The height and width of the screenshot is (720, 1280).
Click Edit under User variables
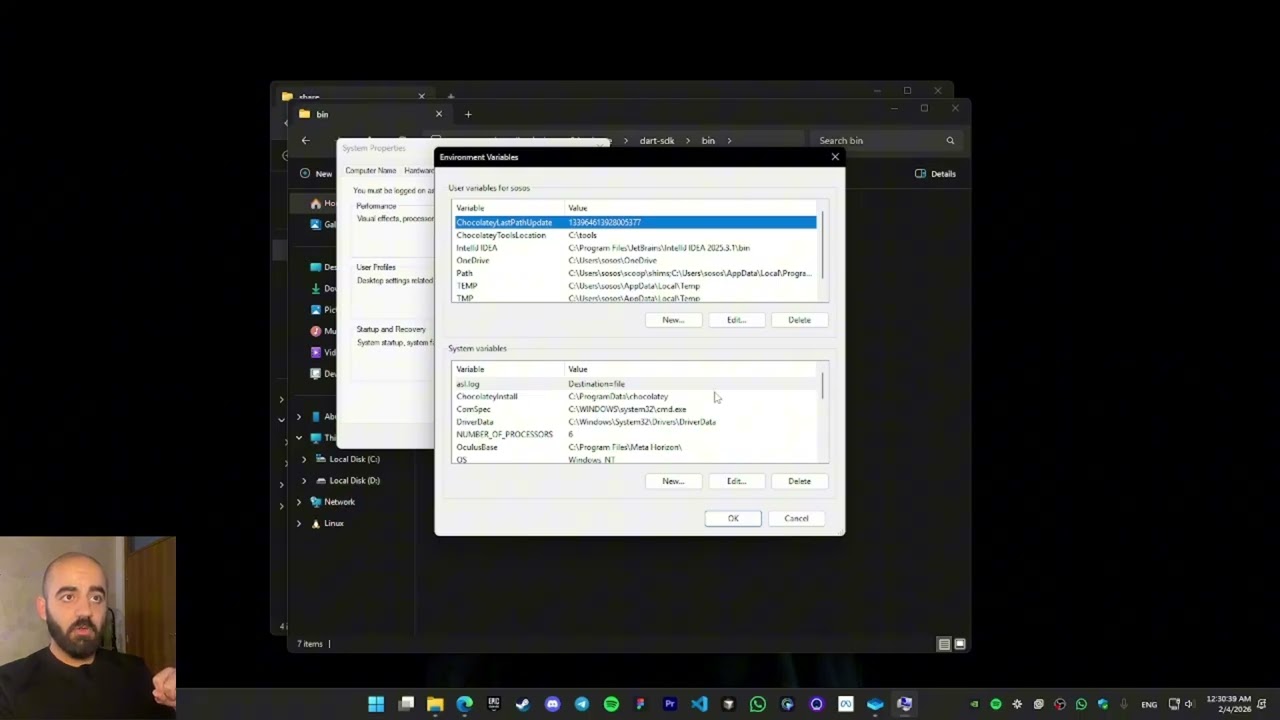click(x=736, y=320)
